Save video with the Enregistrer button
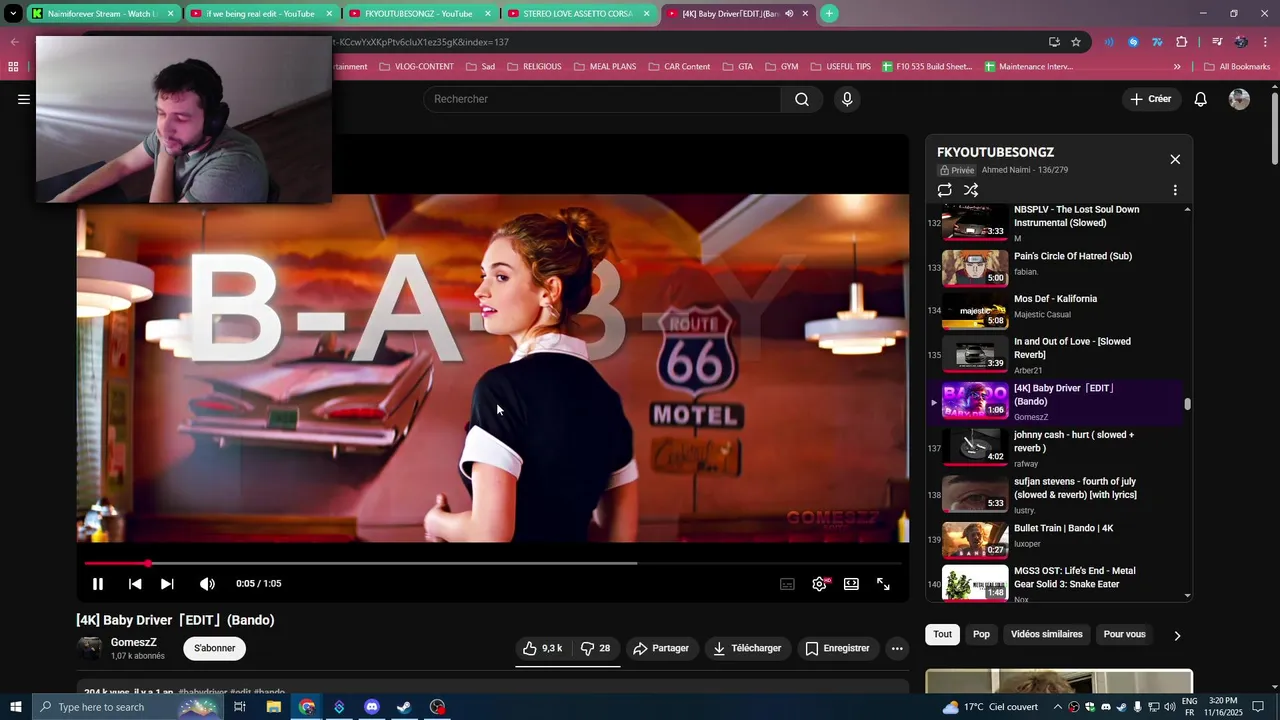Image resolution: width=1280 pixels, height=720 pixels. click(838, 648)
